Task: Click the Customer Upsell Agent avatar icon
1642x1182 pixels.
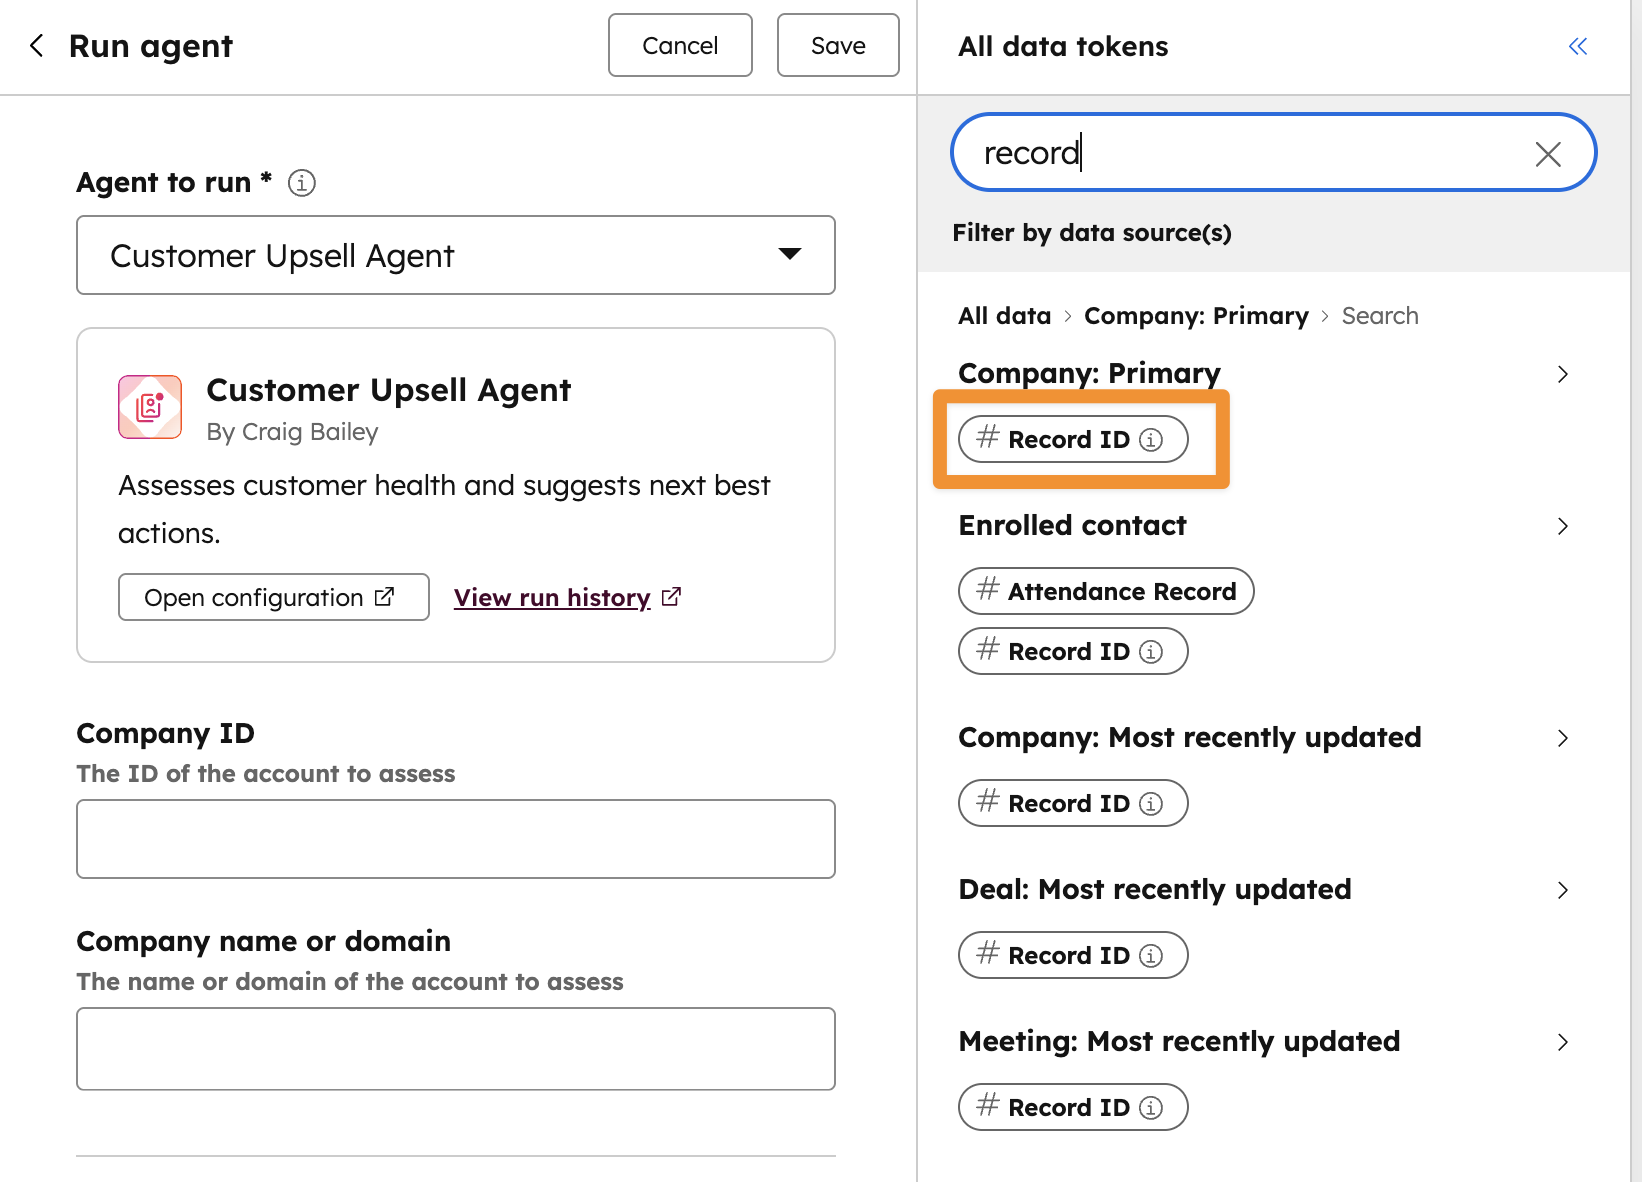Action: tap(149, 407)
